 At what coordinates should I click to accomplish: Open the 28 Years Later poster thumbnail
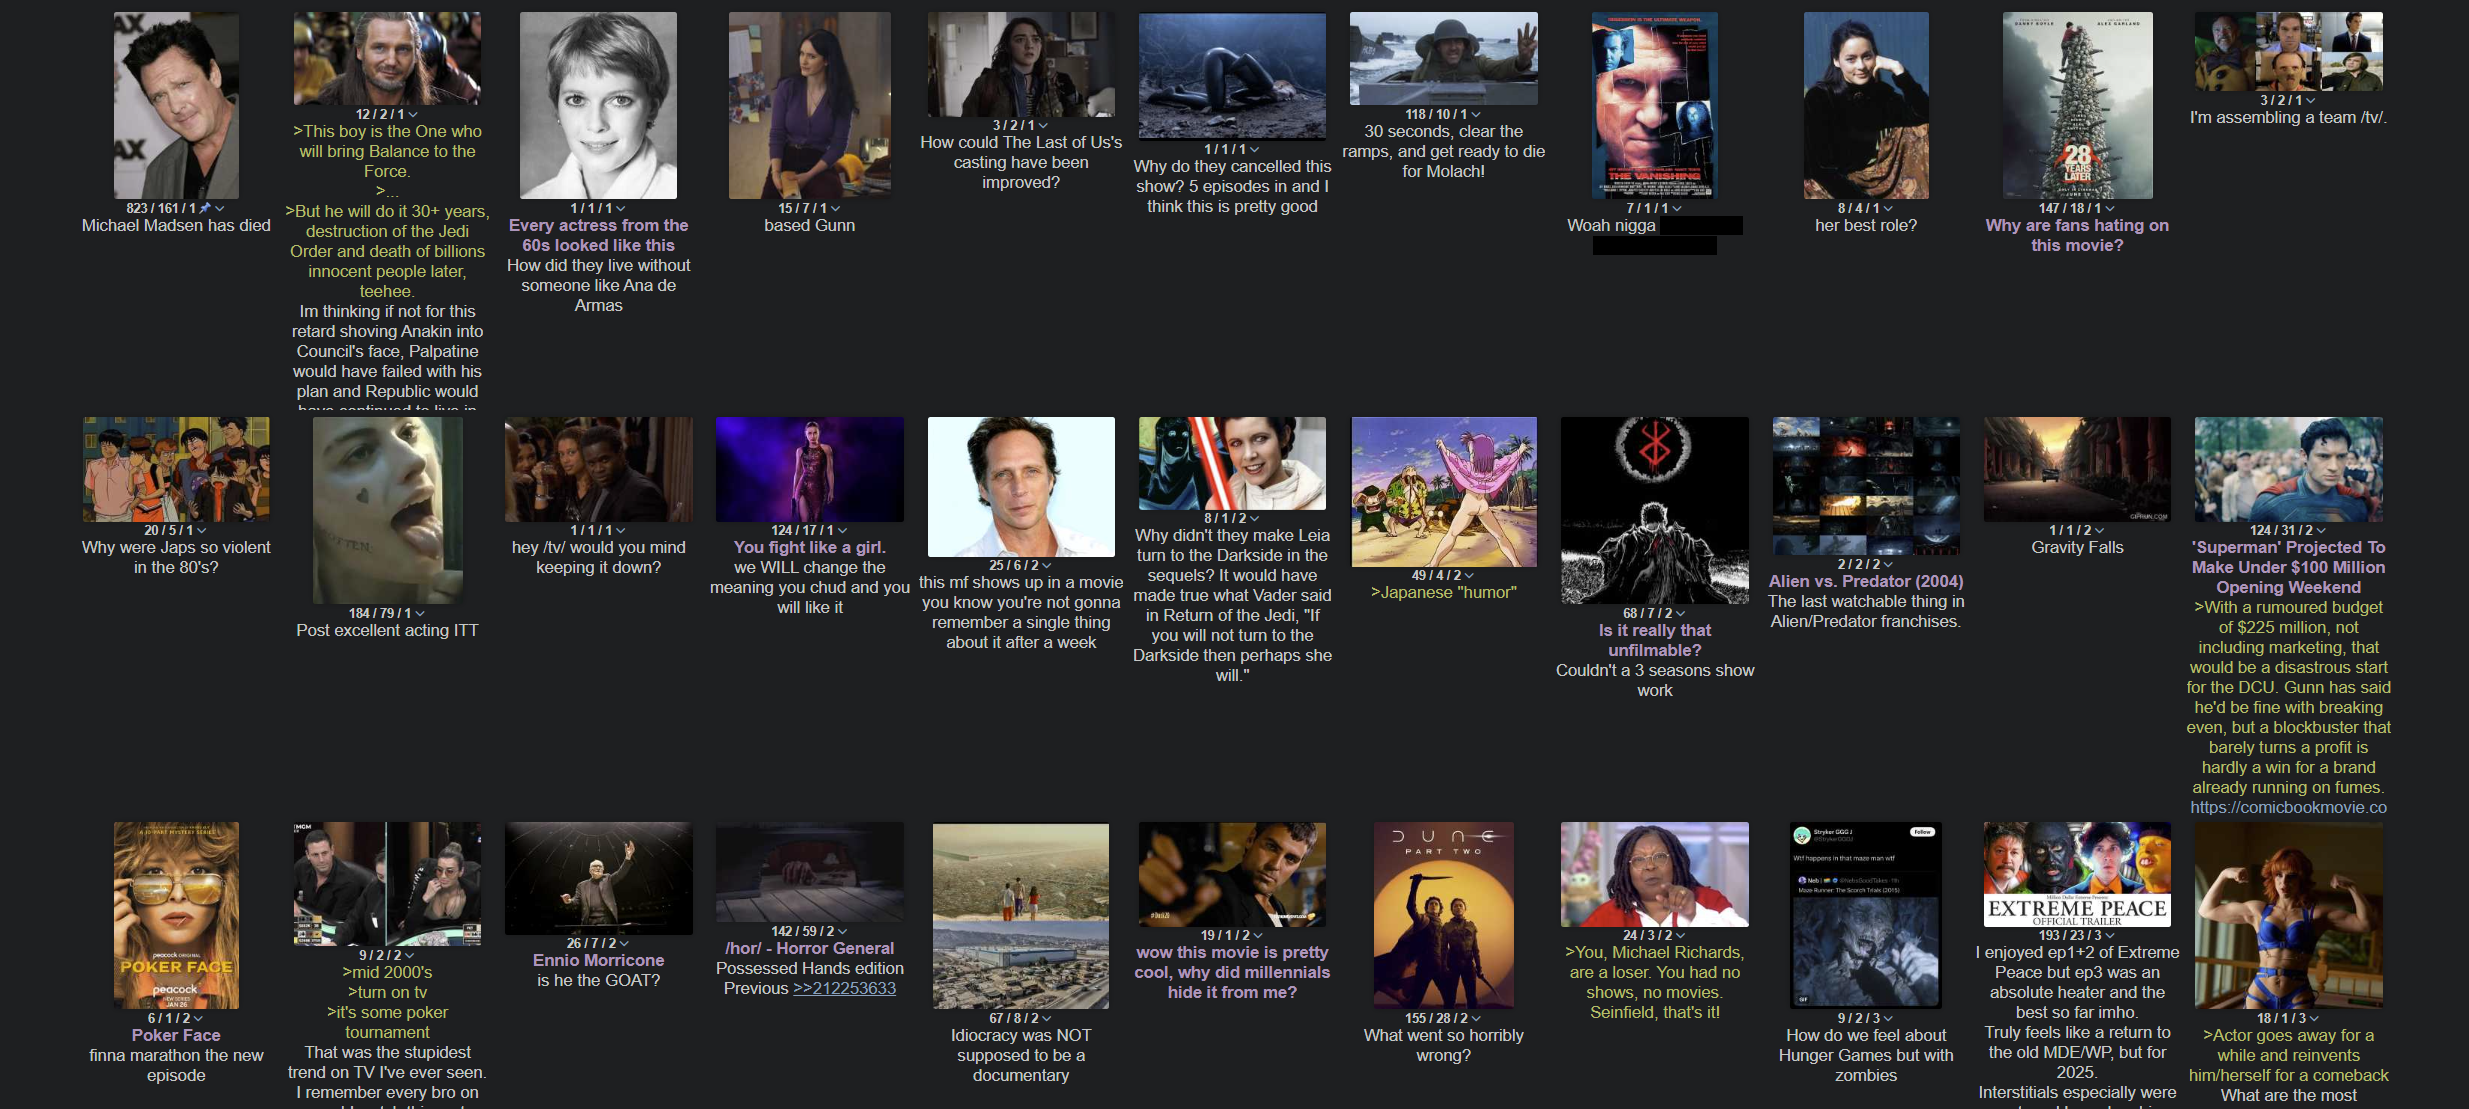pos(2077,105)
